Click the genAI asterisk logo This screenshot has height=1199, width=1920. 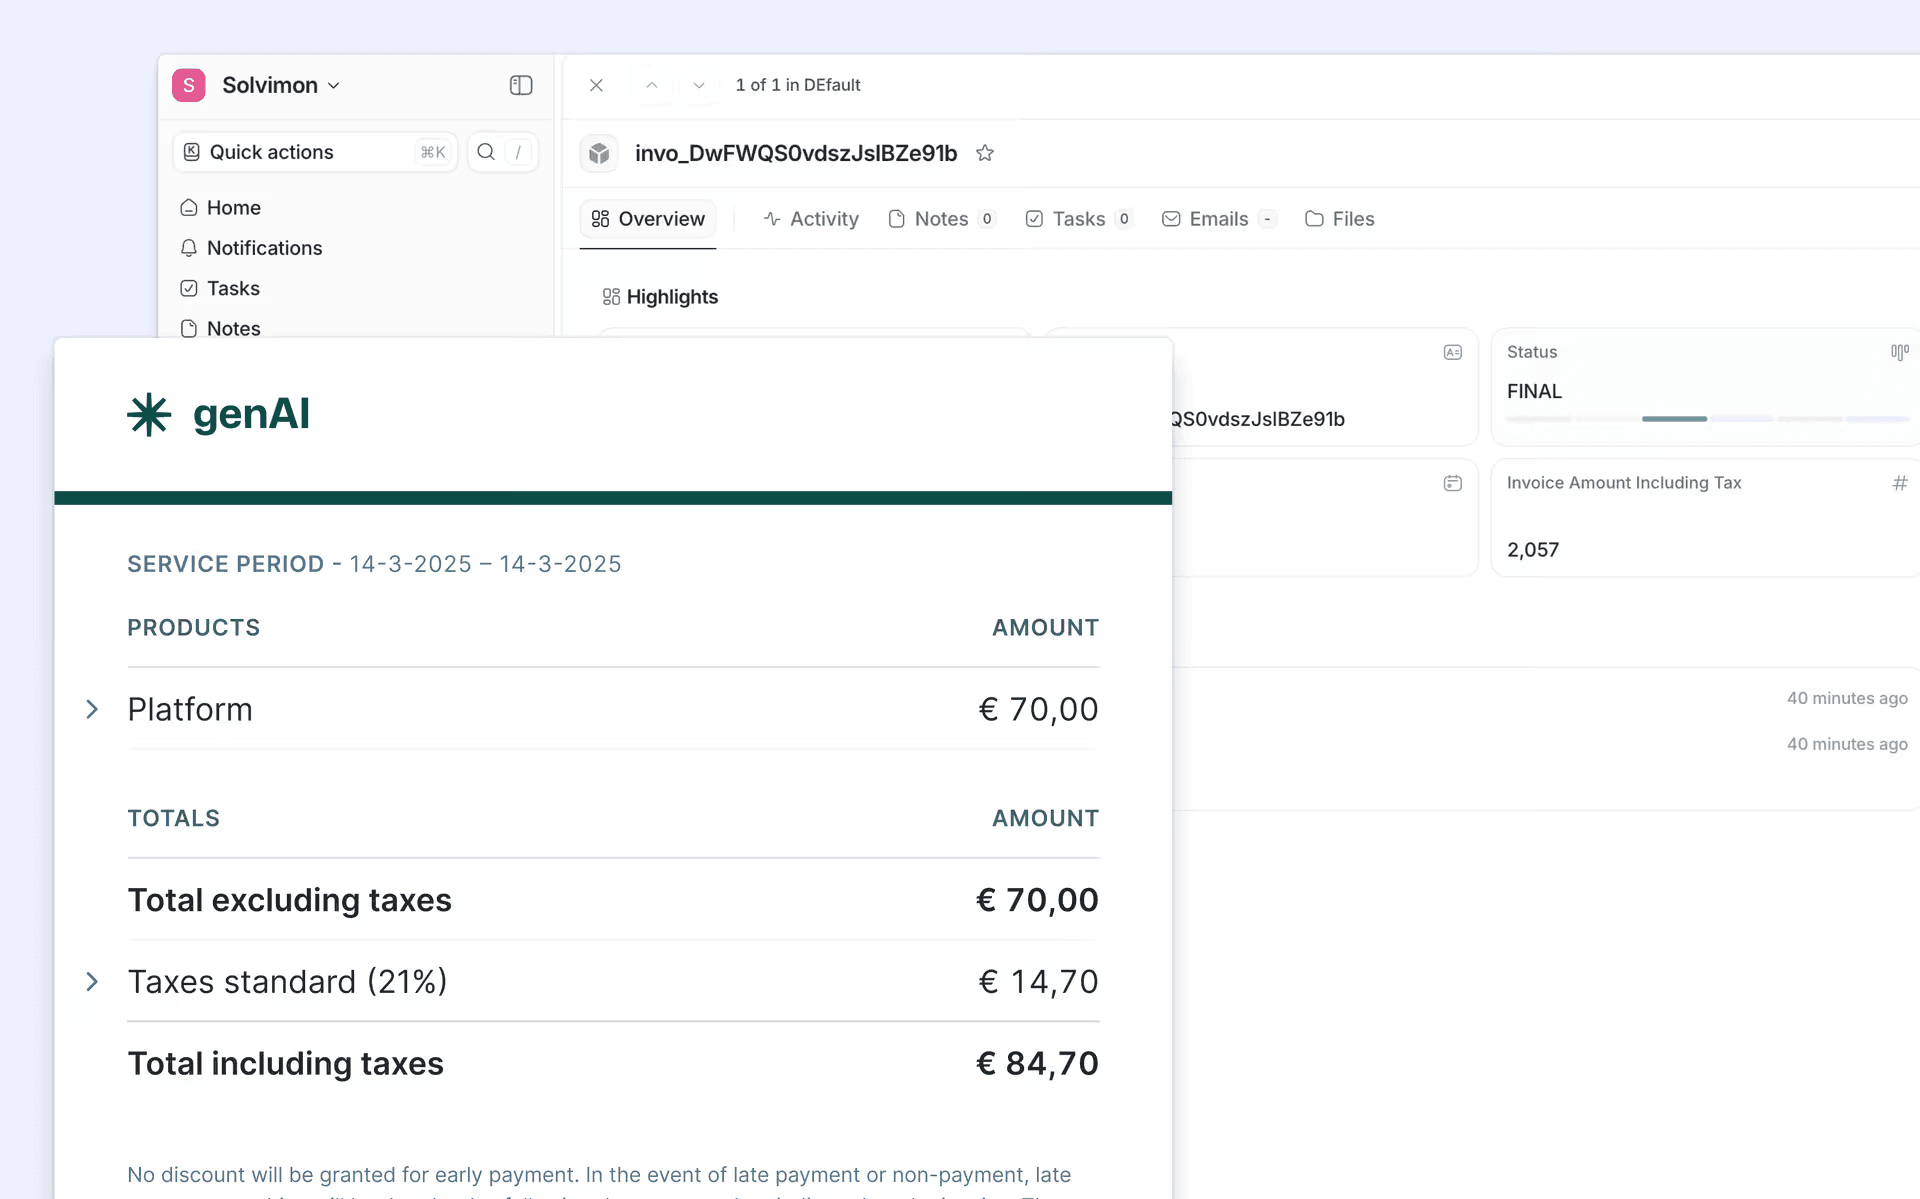point(149,414)
